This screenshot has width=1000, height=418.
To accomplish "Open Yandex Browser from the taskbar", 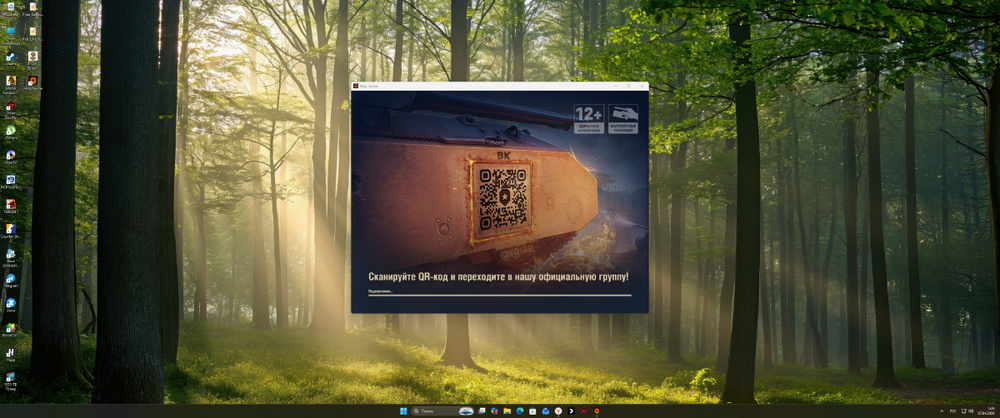I will [x=558, y=411].
